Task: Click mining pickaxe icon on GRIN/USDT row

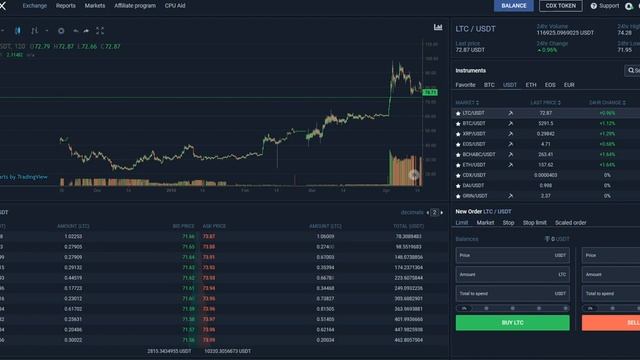Action: 510,196
